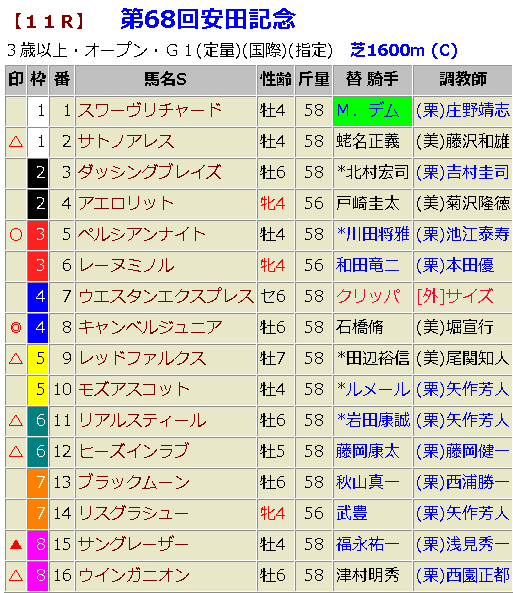Click the 調教師 column header
The width and height of the screenshot is (513, 593).
[x=463, y=80]
